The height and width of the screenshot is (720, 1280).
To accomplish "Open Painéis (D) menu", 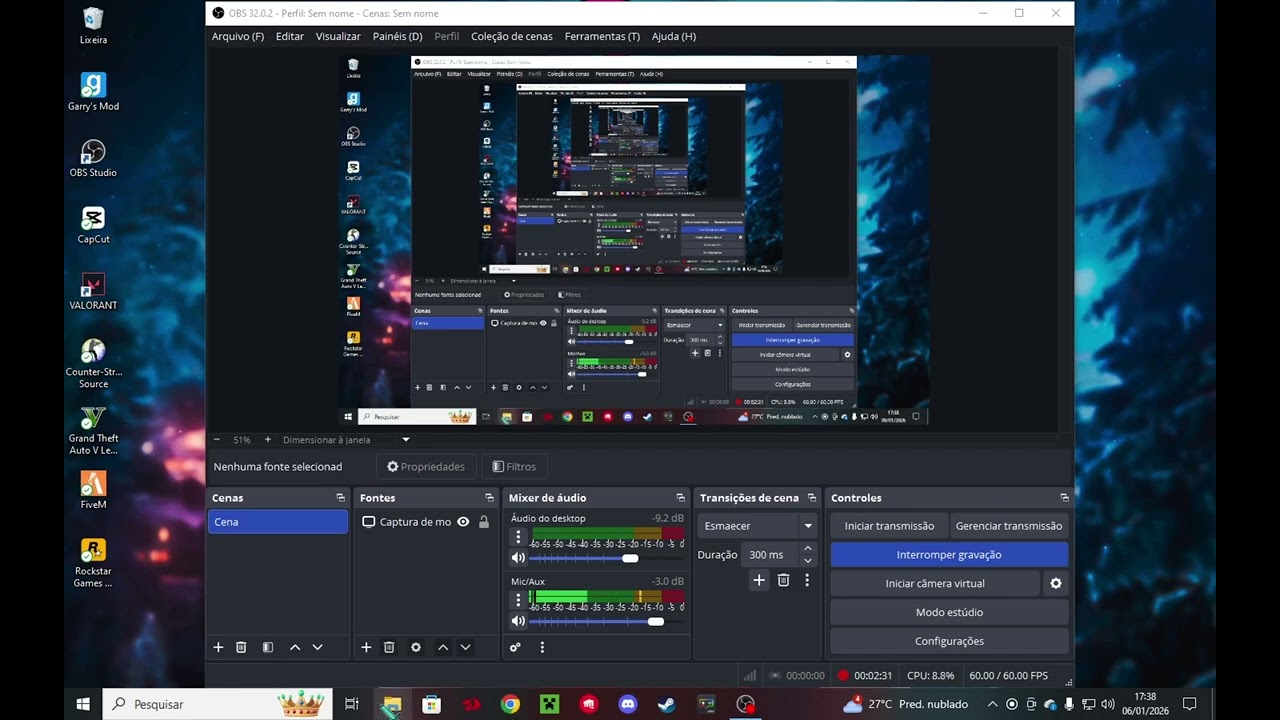I will coord(397,36).
